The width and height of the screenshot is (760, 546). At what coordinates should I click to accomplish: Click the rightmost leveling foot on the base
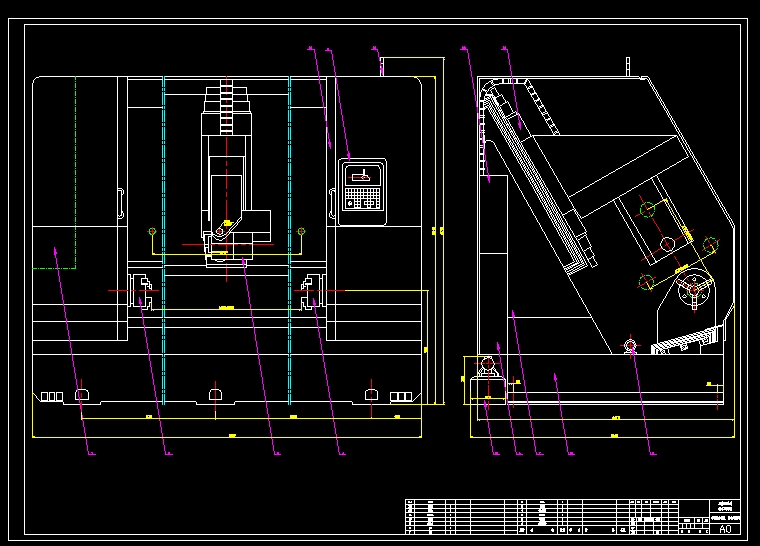[371, 395]
